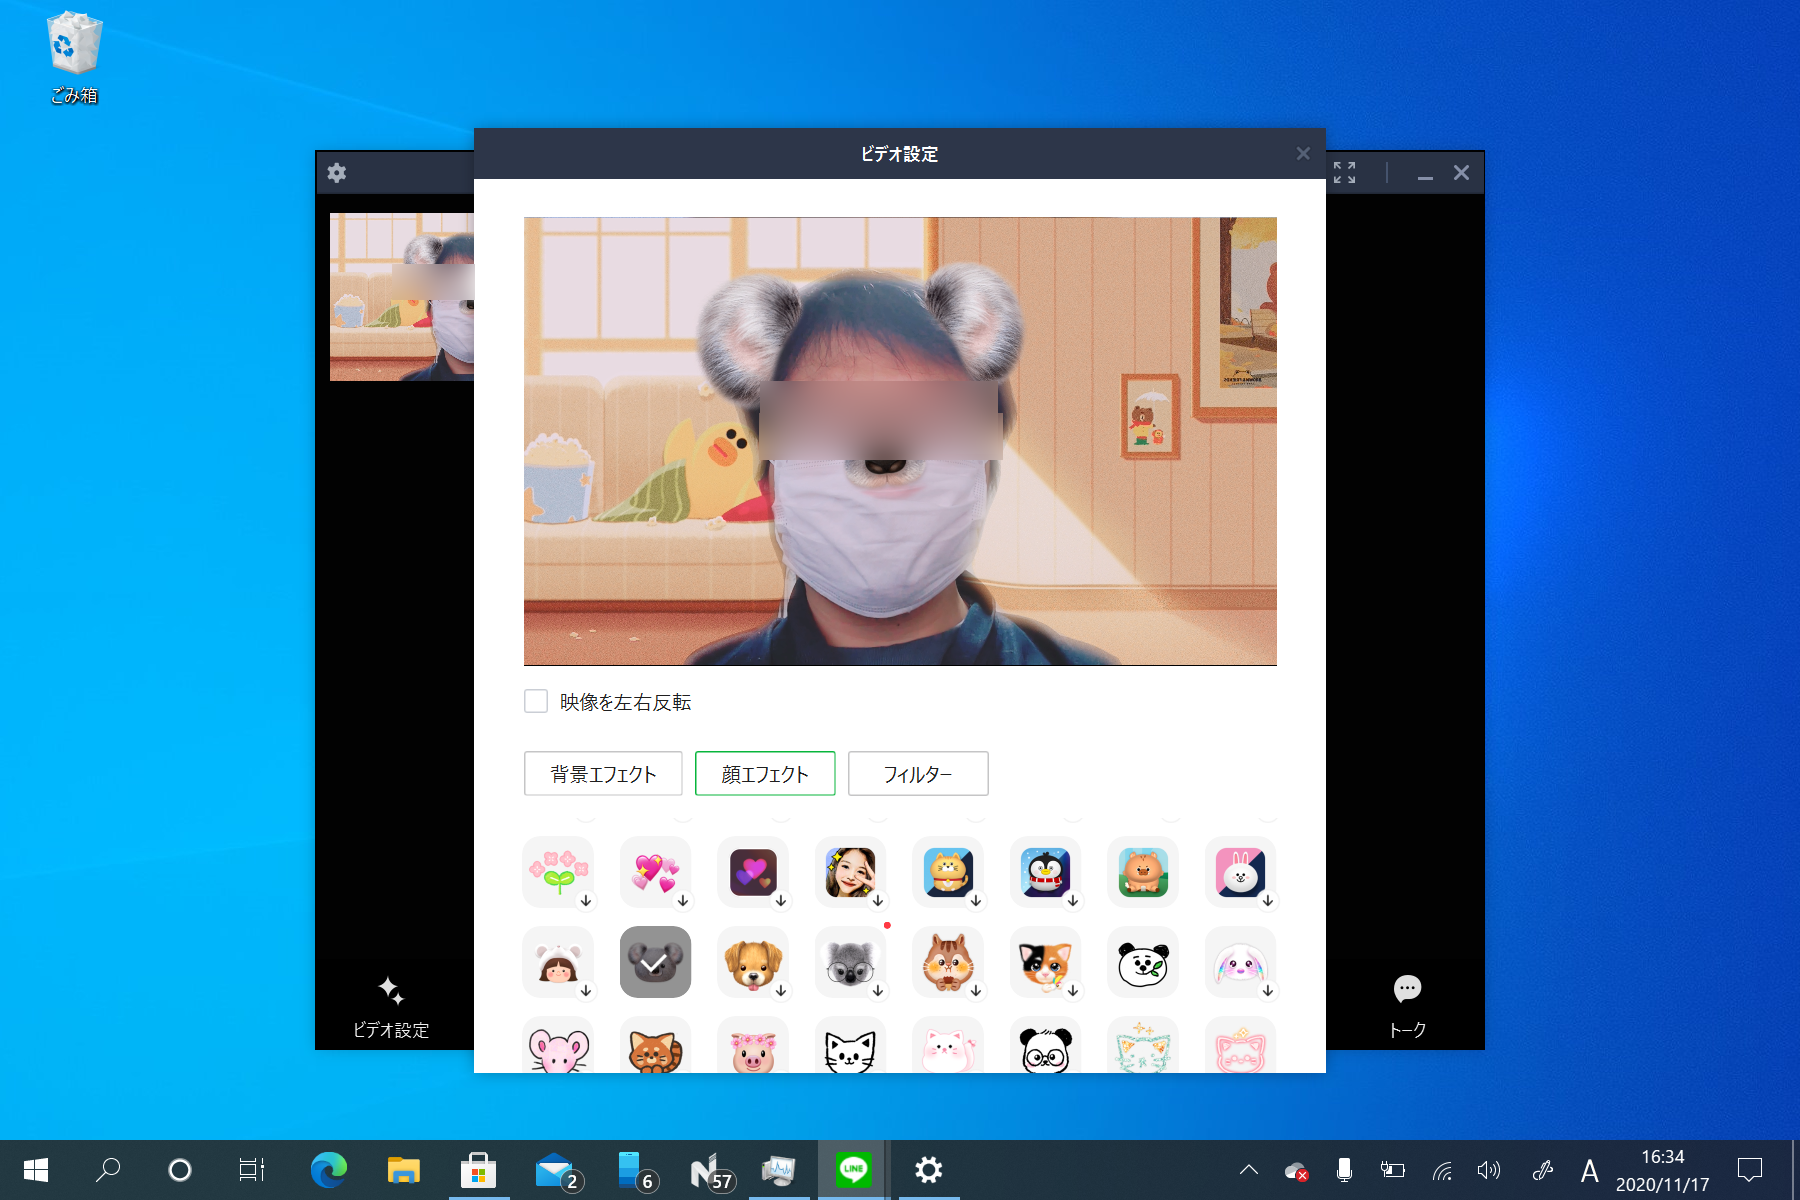The width and height of the screenshot is (1800, 1200).
Task: Toggle fullscreen in the call window
Action: 1344,173
